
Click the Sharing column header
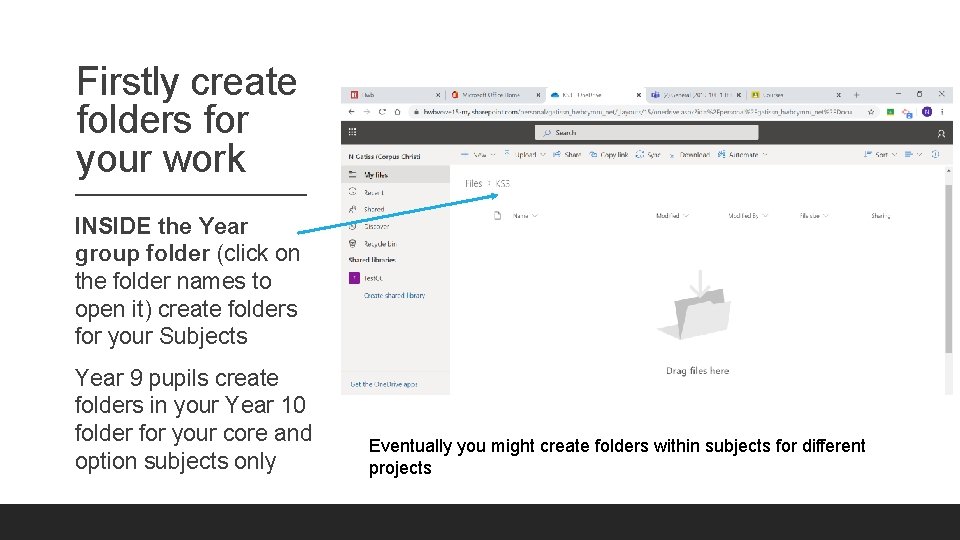(880, 216)
